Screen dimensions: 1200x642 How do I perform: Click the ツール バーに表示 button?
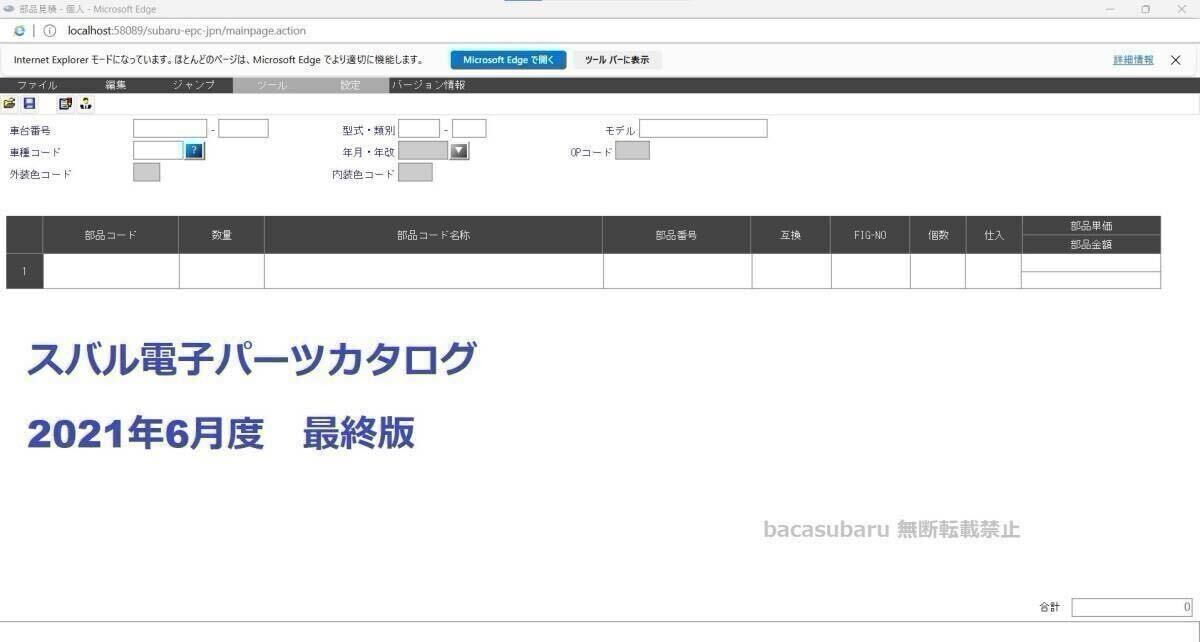[x=617, y=60]
